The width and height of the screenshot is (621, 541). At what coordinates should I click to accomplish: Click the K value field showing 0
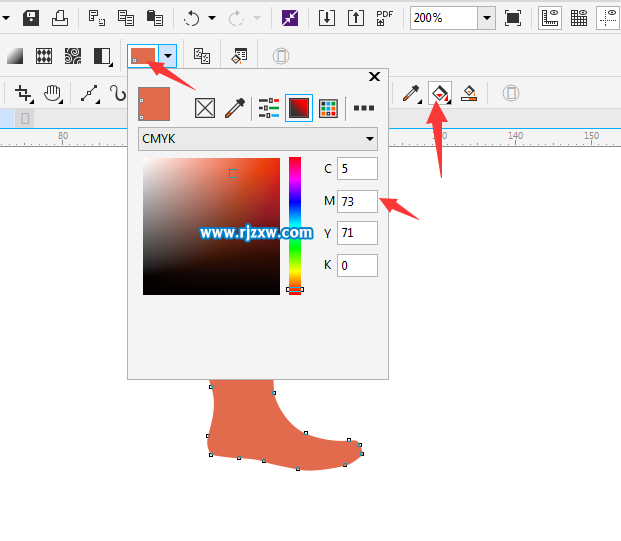(357, 265)
